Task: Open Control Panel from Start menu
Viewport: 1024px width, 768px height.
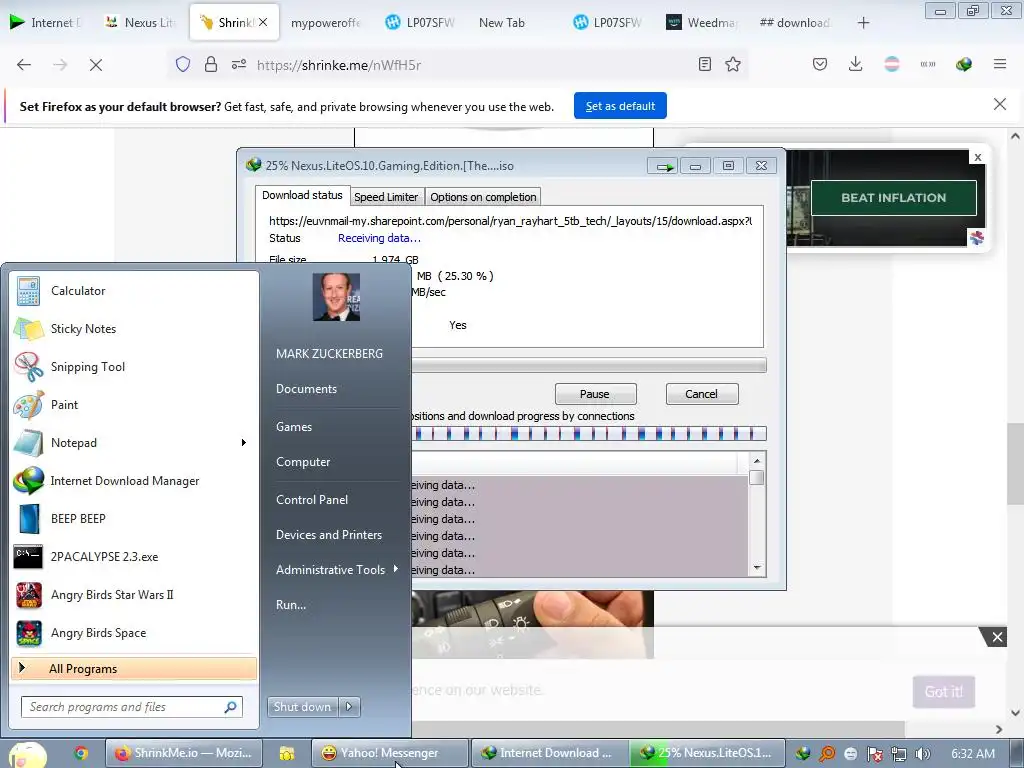Action: [312, 500]
